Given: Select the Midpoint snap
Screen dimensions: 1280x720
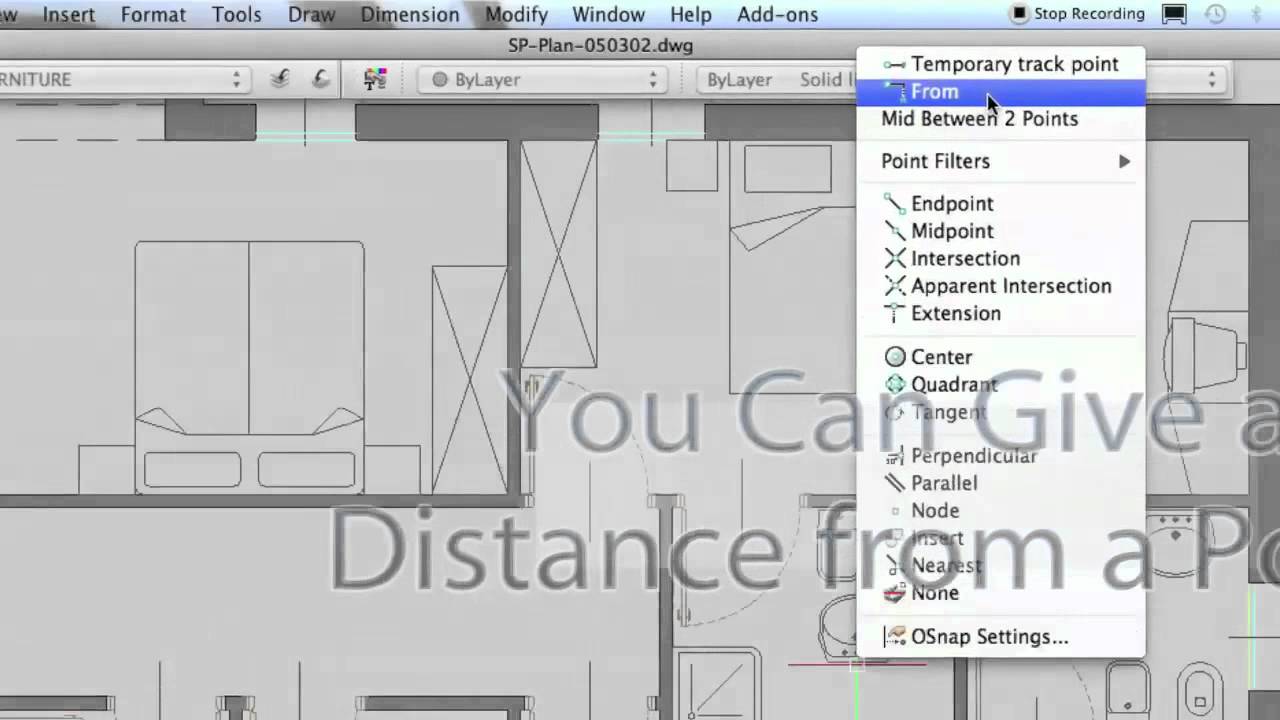Looking at the screenshot, I should [x=1001, y=231].
